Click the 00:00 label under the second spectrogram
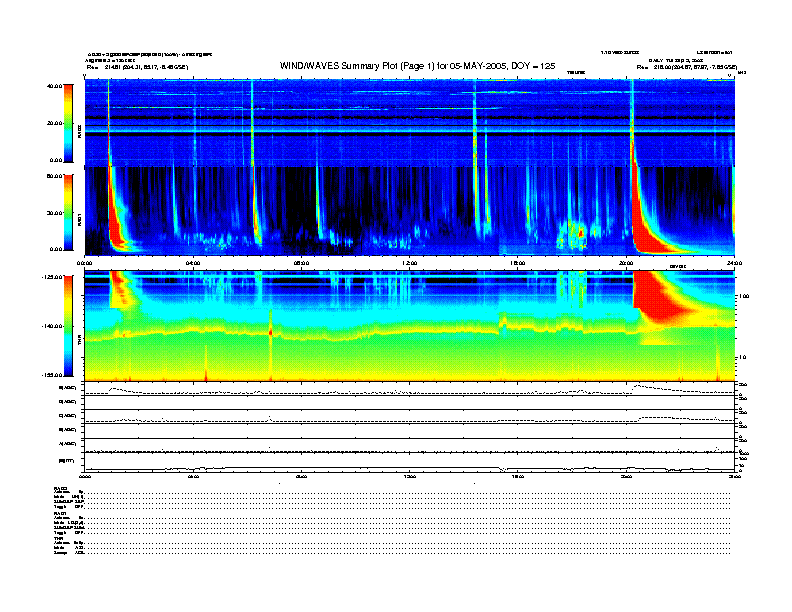The height and width of the screenshot is (612, 792). (x=84, y=263)
